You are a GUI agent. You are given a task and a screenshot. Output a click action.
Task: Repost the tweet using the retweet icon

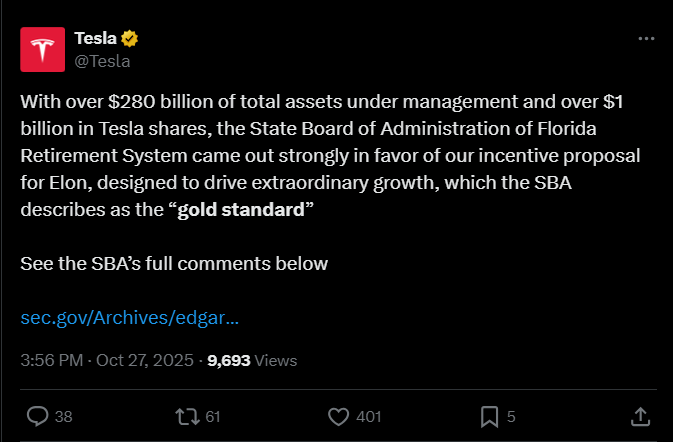(187, 416)
